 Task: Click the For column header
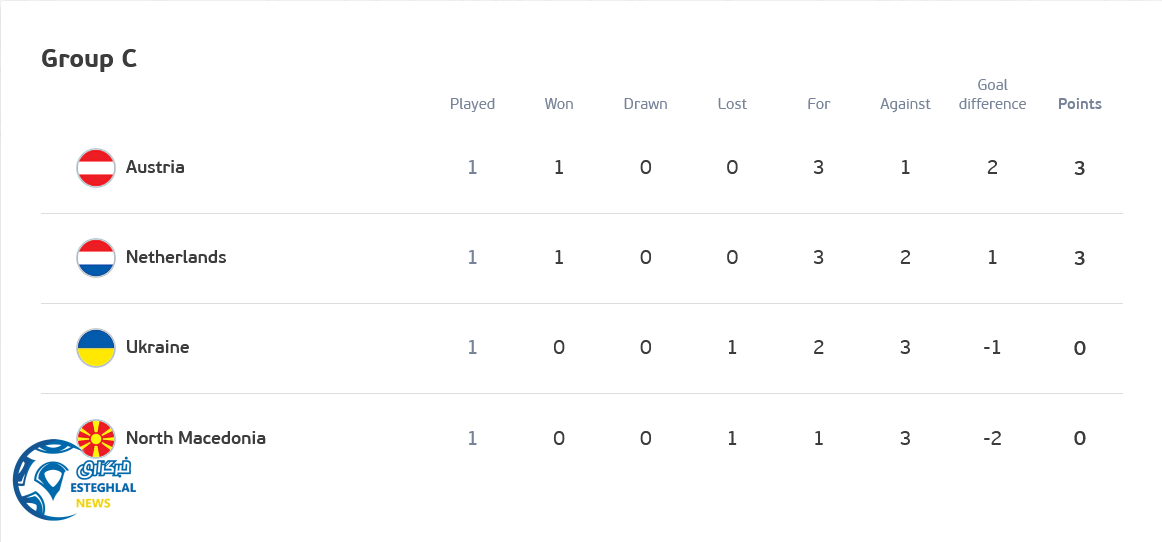819,104
